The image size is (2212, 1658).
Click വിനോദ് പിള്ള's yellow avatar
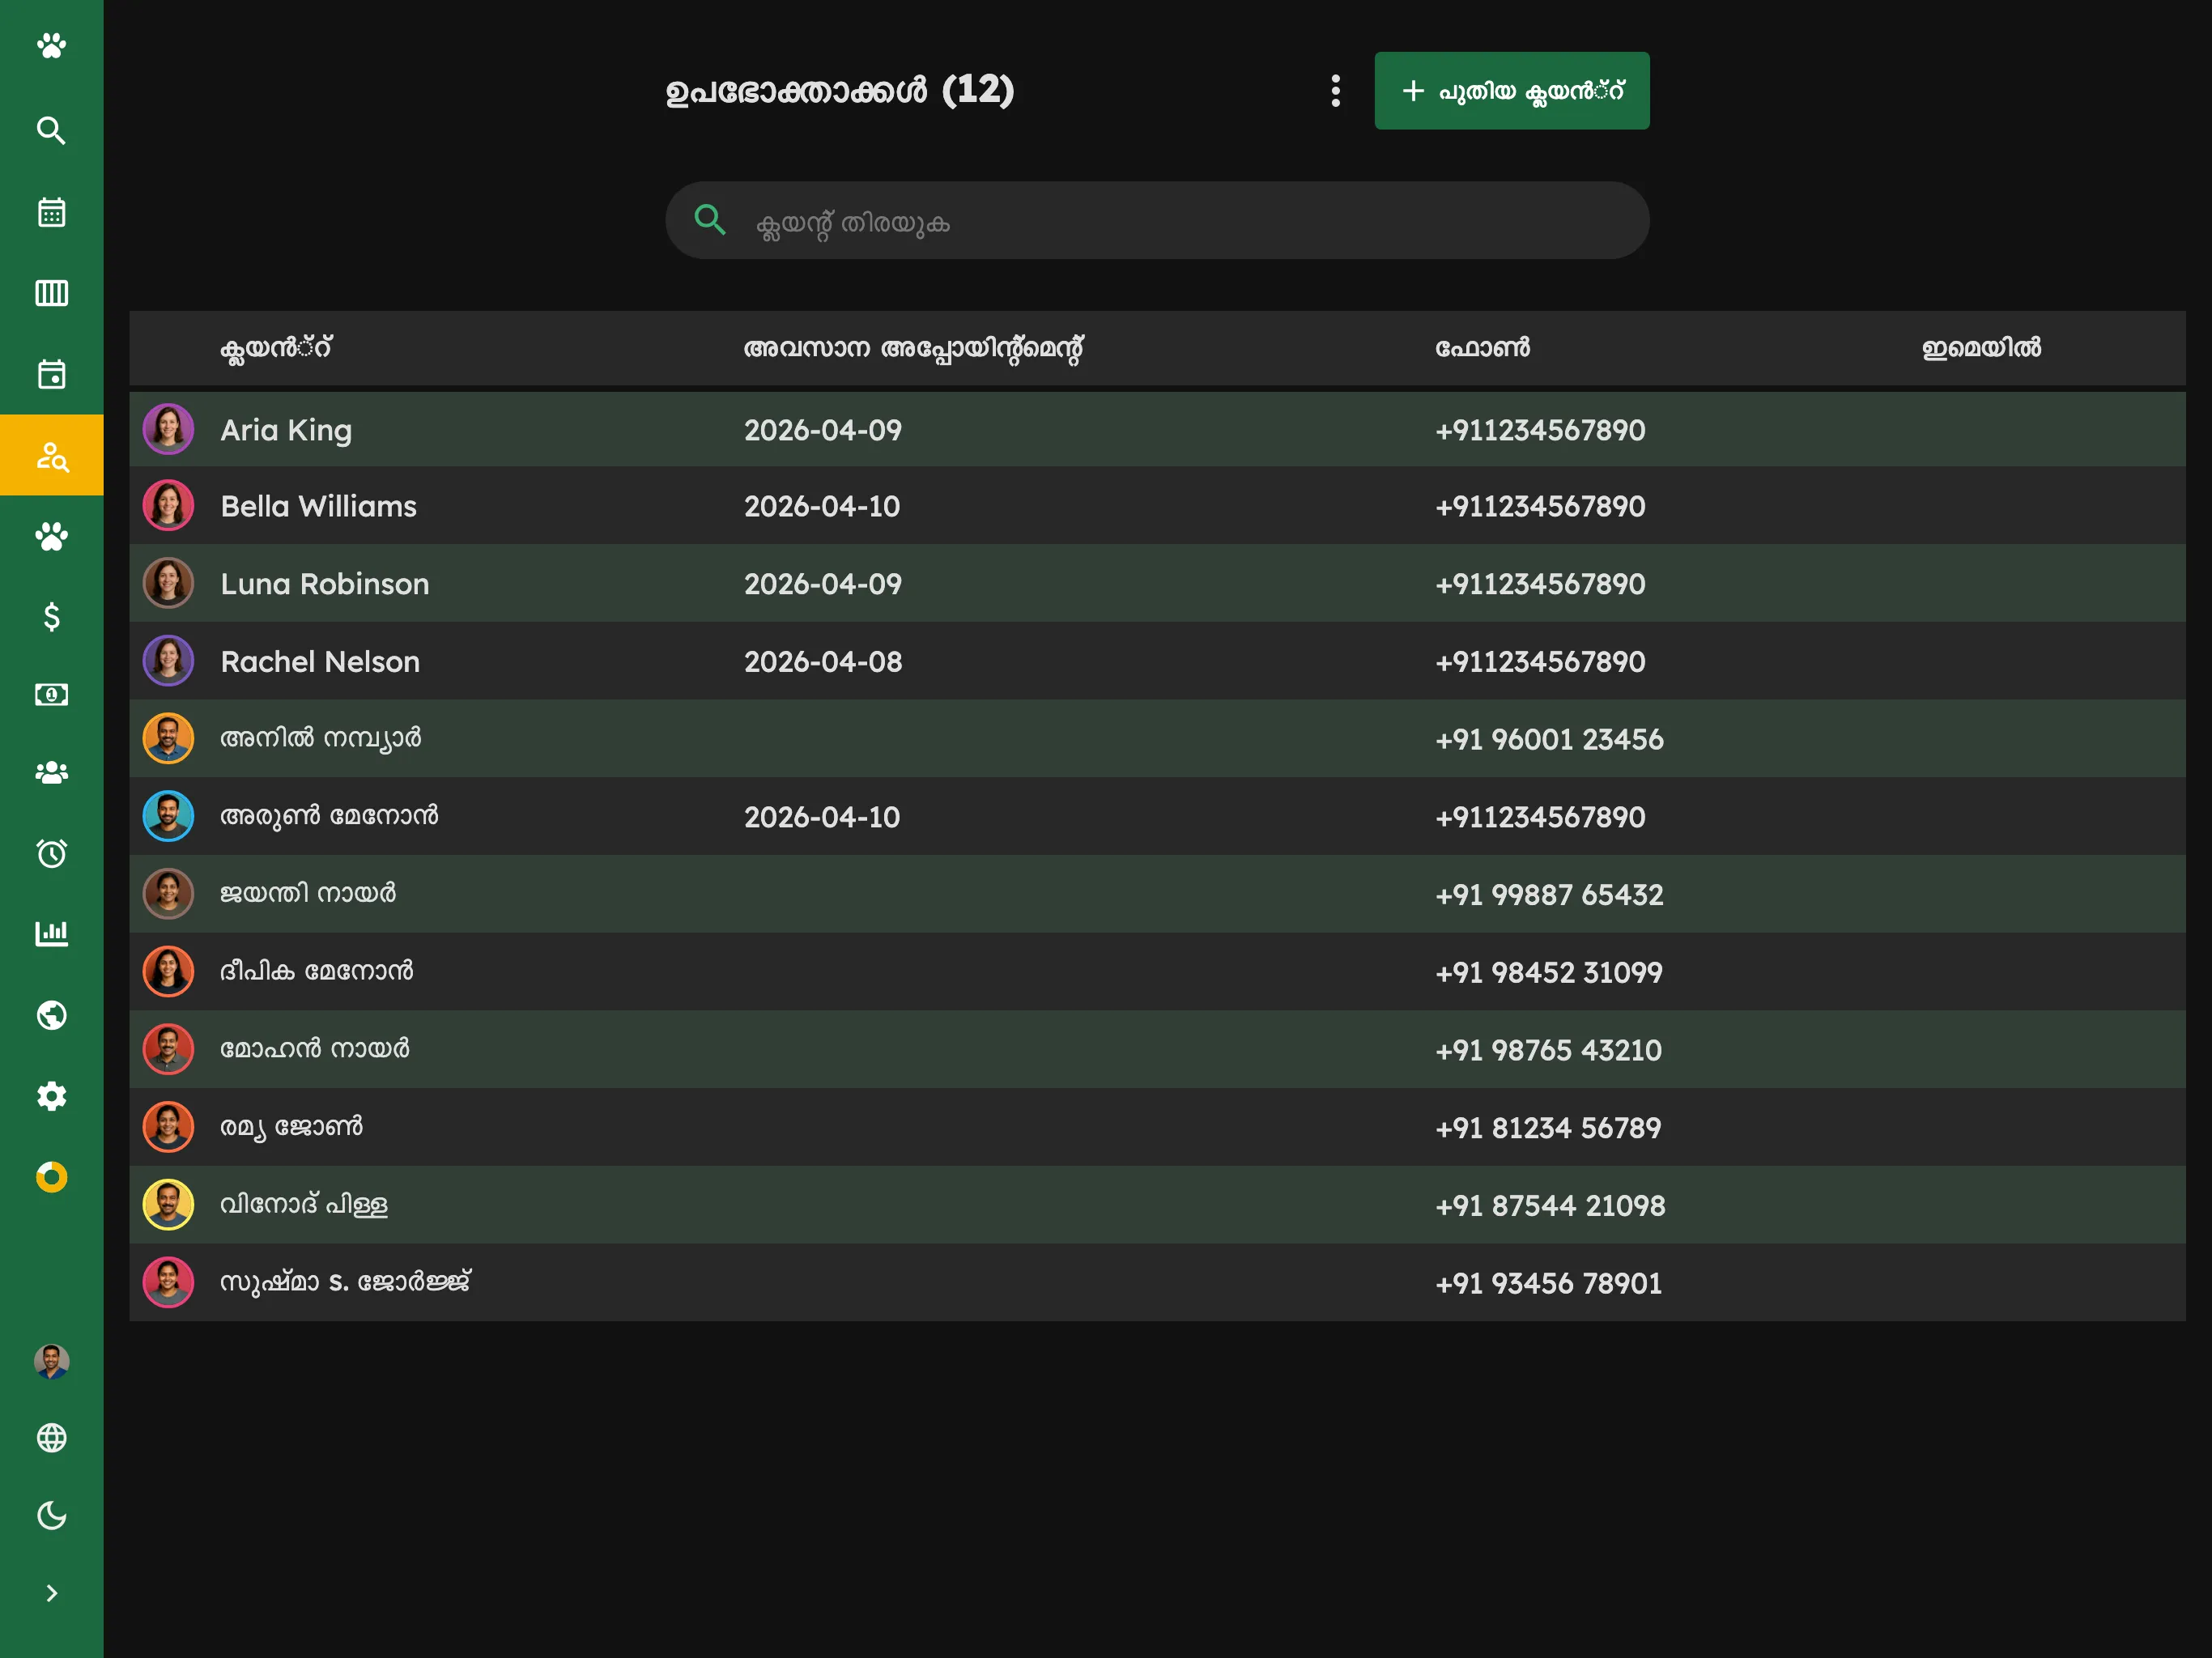[x=168, y=1205]
